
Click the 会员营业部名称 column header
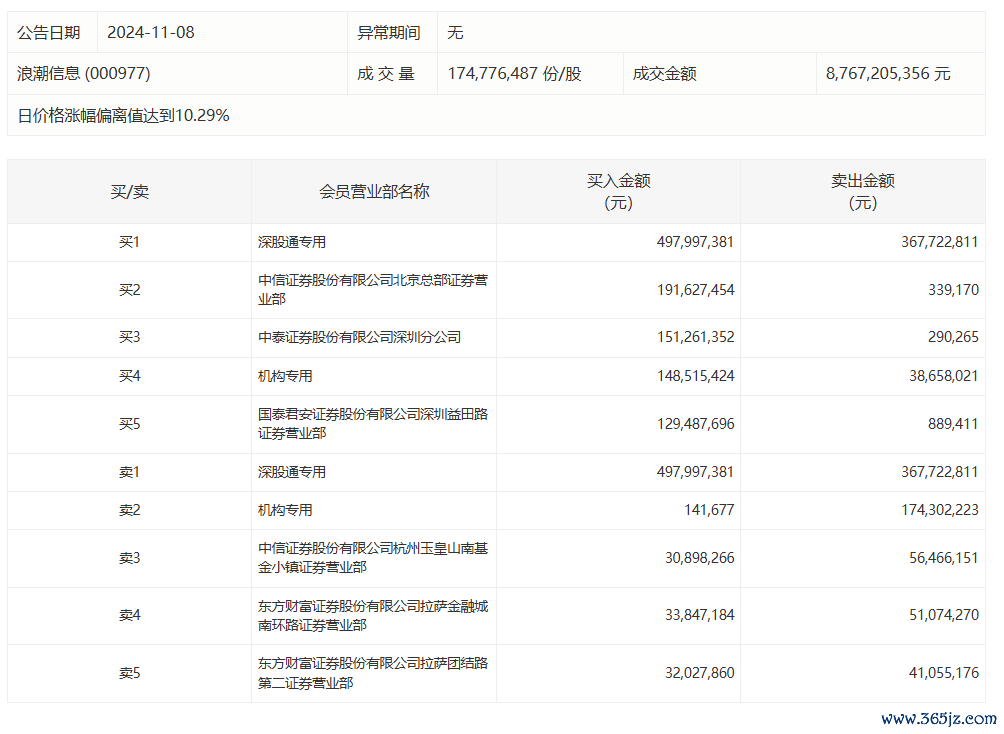pos(374,192)
